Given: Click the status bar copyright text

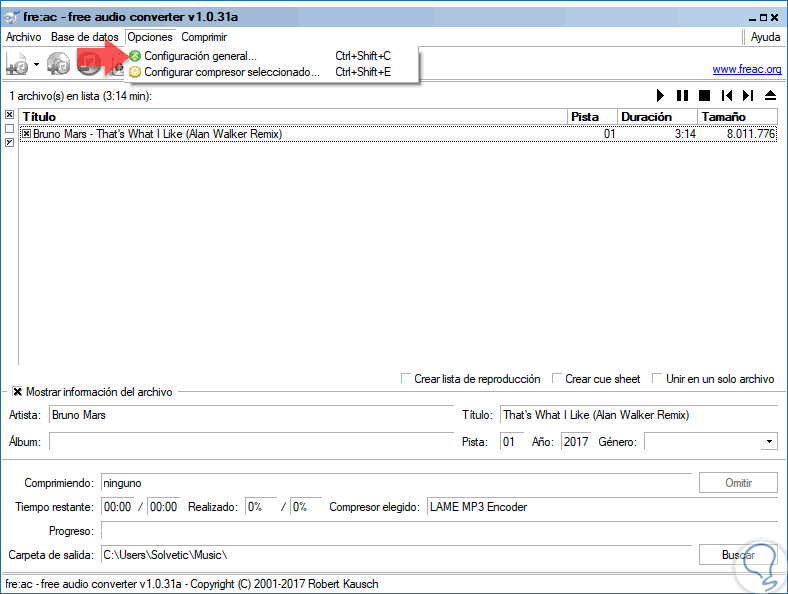Looking at the screenshot, I should (x=192, y=584).
